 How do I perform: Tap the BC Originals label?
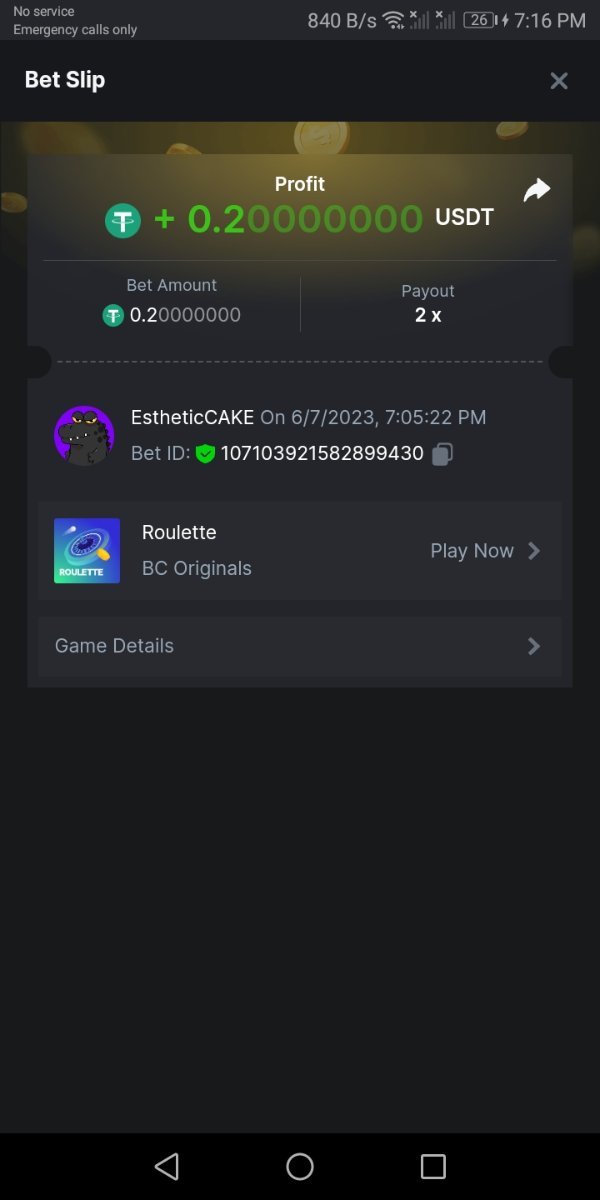[x=197, y=568]
